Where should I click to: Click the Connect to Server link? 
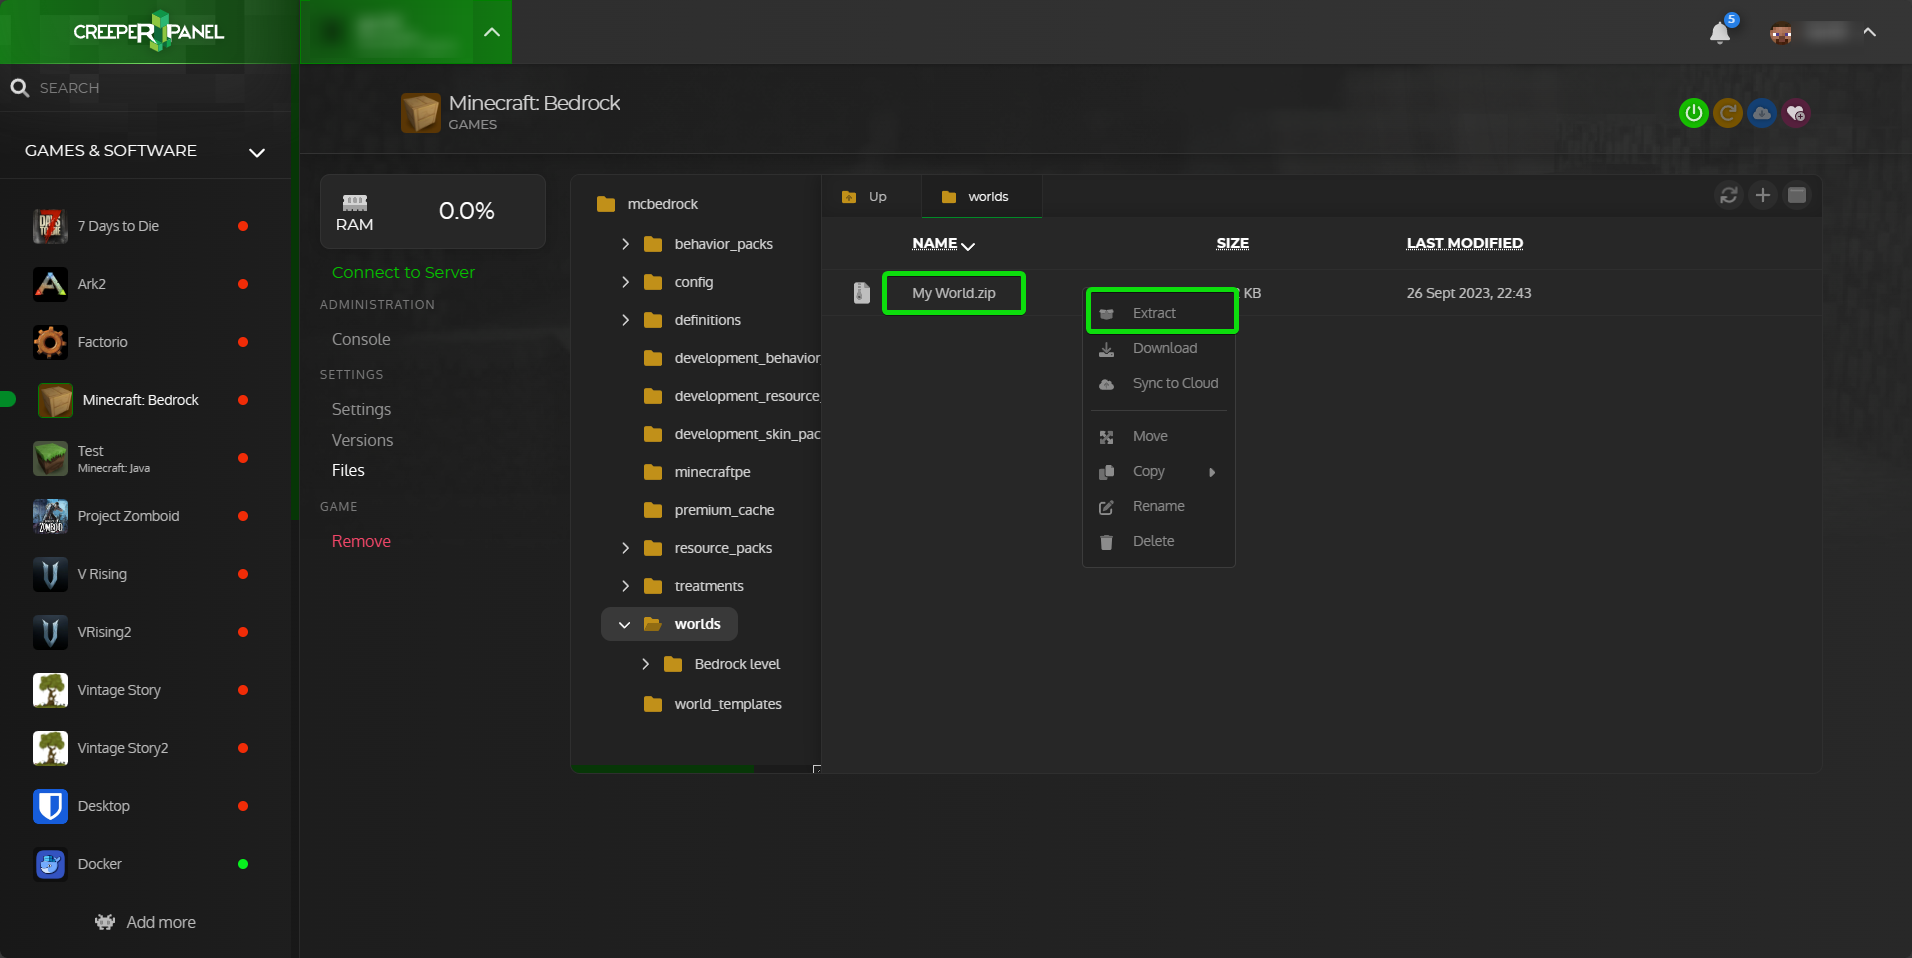coord(403,272)
